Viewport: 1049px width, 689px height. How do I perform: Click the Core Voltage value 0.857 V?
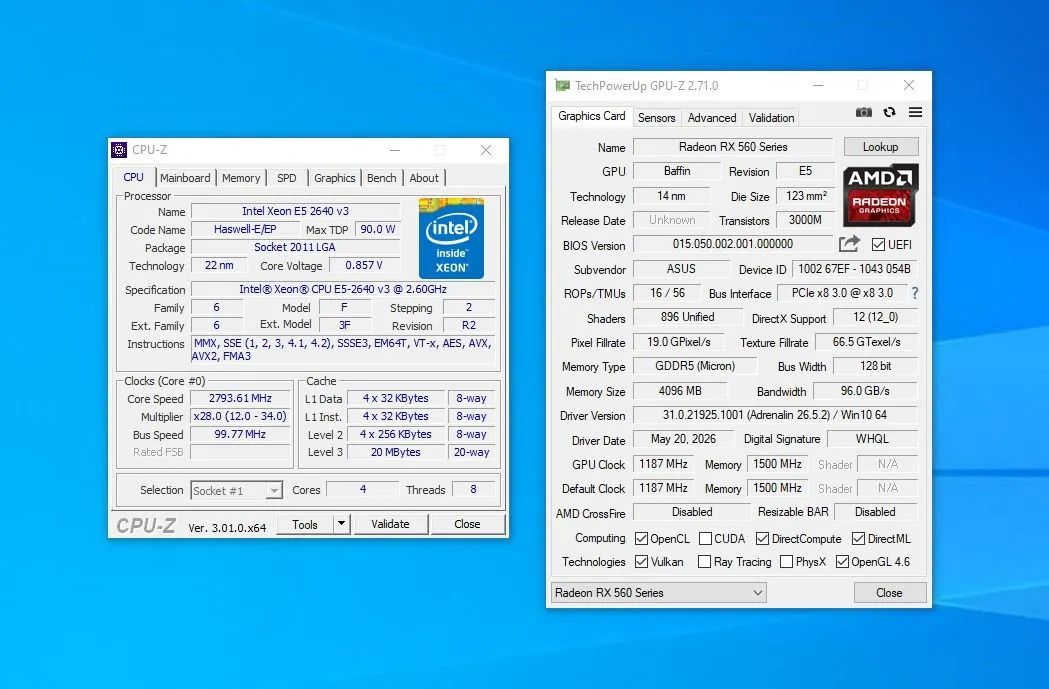[x=364, y=265]
